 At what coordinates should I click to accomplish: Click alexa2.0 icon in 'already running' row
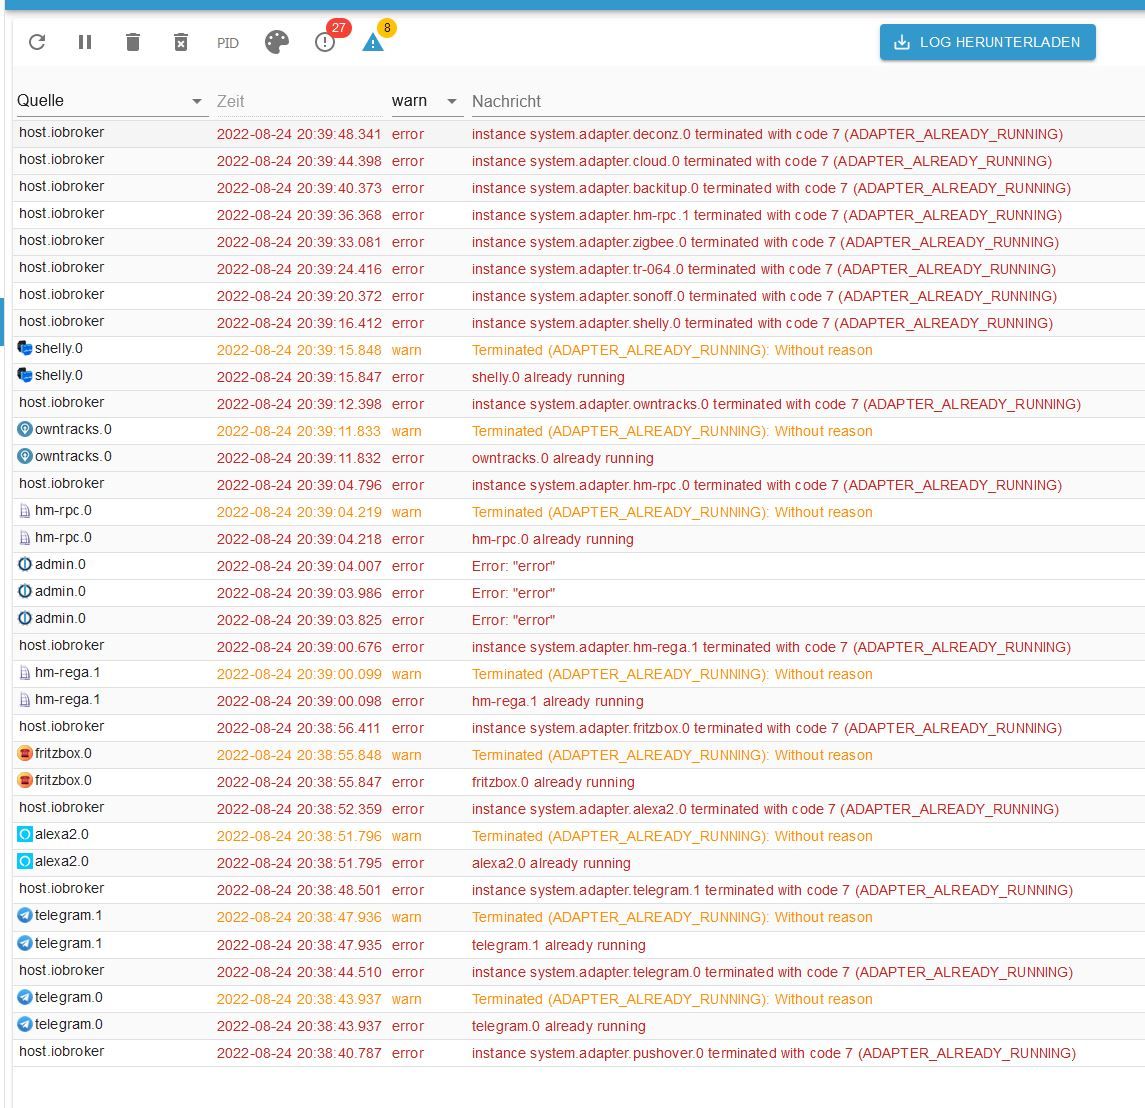click(x=25, y=861)
